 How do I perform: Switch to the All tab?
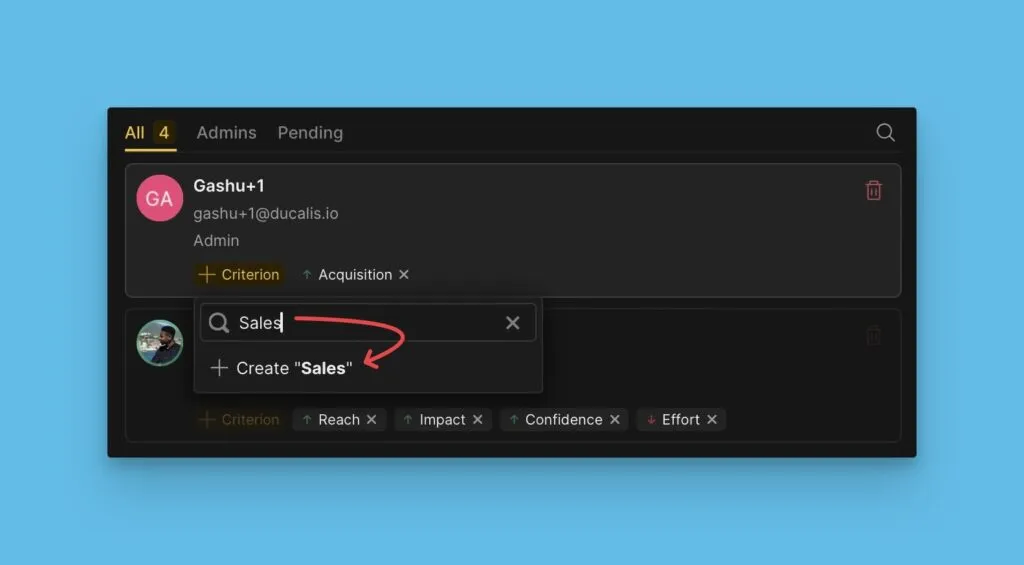tap(135, 132)
